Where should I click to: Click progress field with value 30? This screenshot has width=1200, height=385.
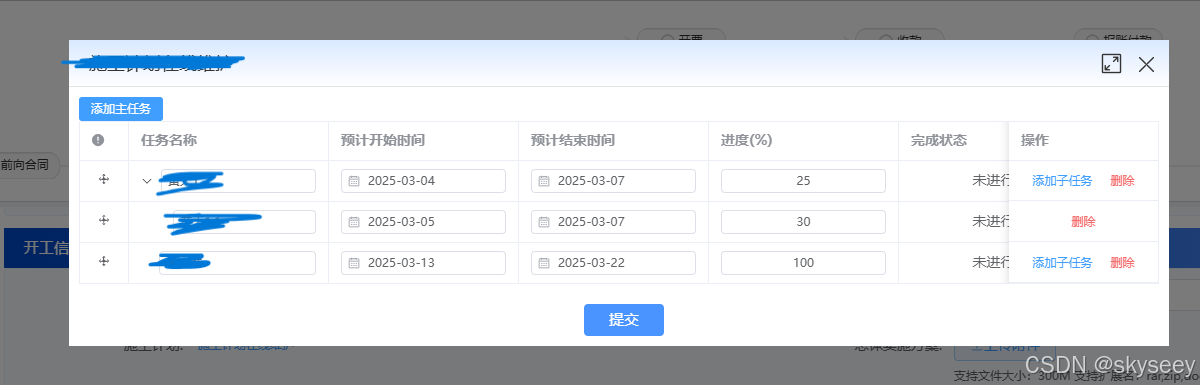(x=803, y=222)
